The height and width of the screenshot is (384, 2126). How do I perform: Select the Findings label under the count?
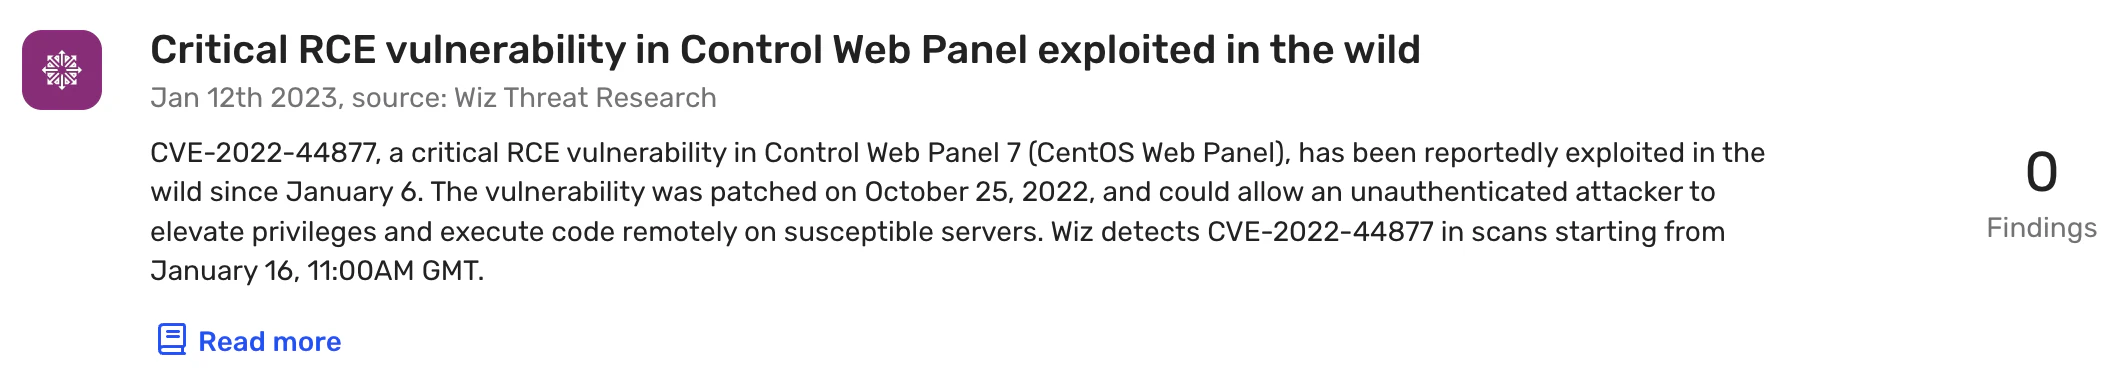pos(2041,228)
